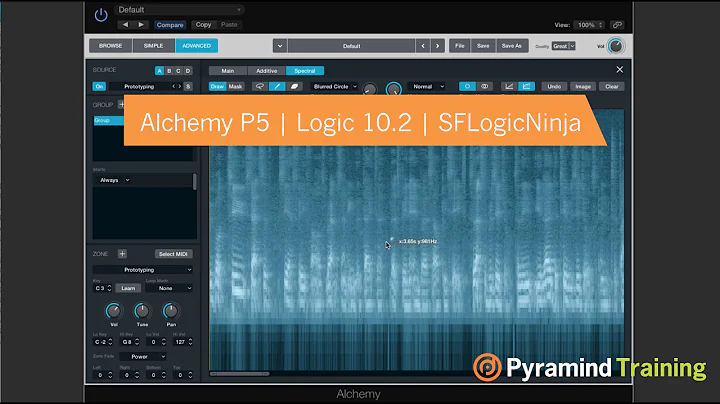This screenshot has height=404, width=720.
Task: Click the Copy button
Action: click(203, 25)
